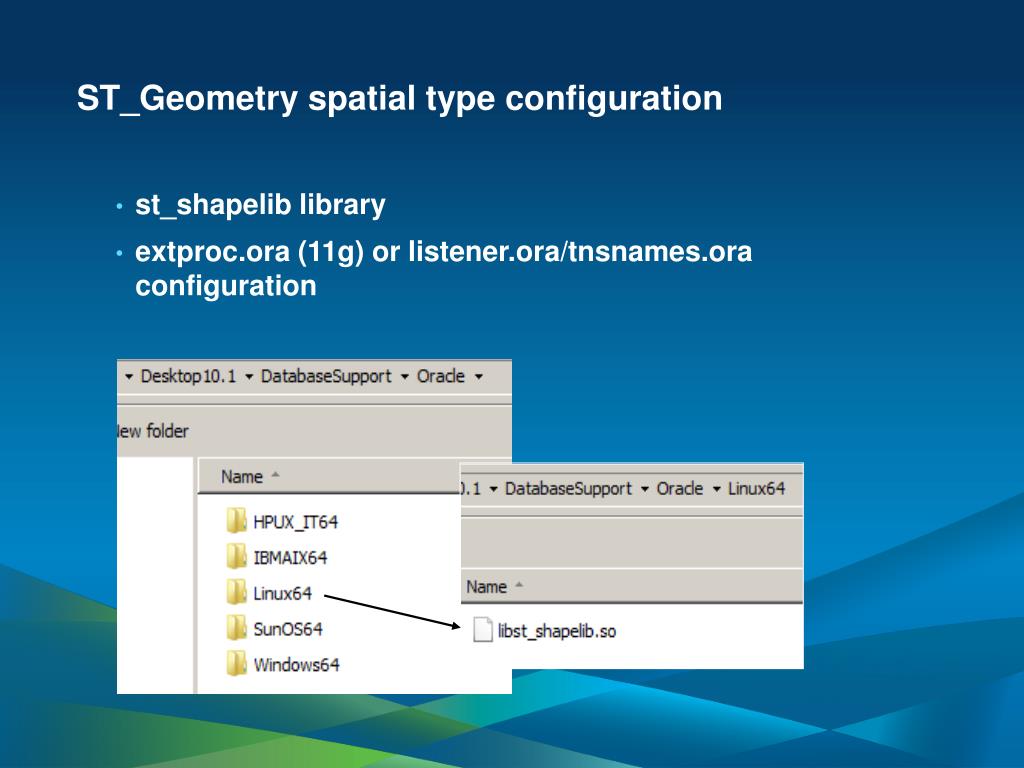Go to Oracle breadcrumb in left window
Viewport: 1024px width, 768px height.
441,377
